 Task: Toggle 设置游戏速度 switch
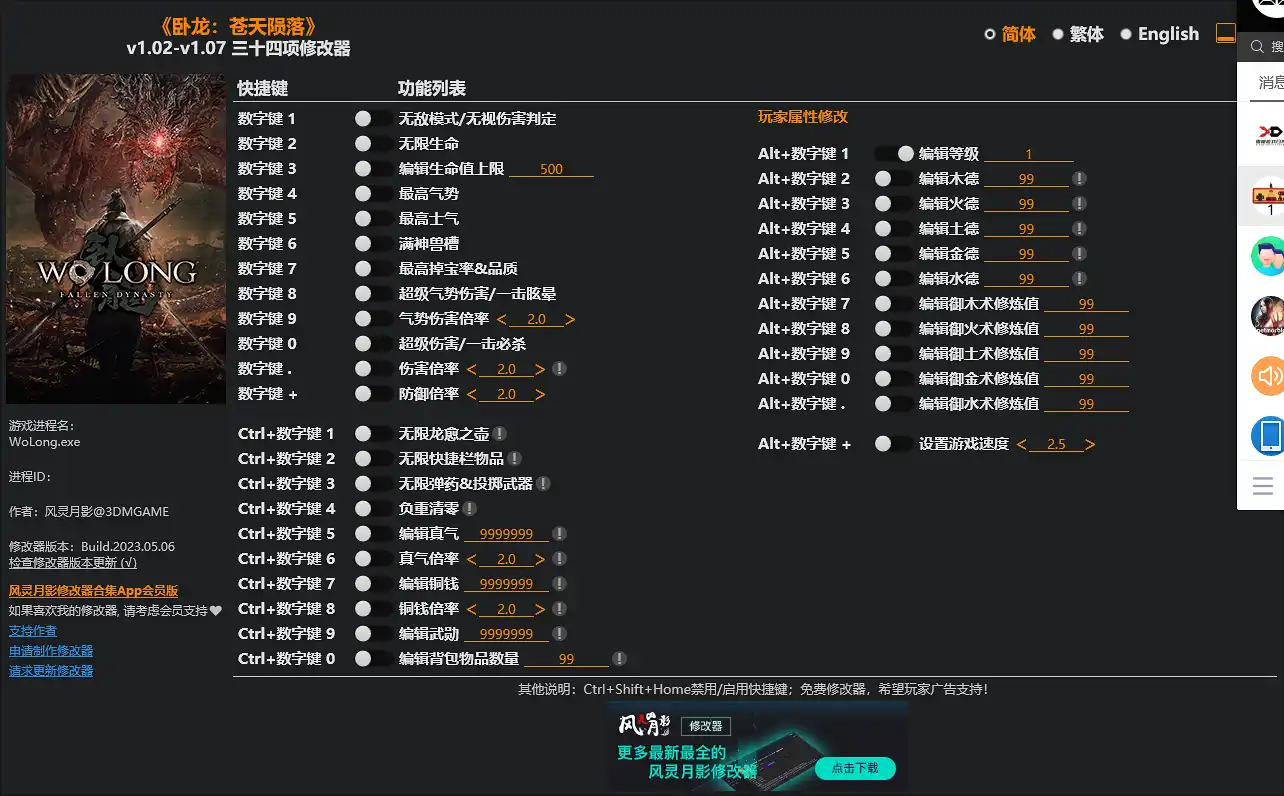894,444
